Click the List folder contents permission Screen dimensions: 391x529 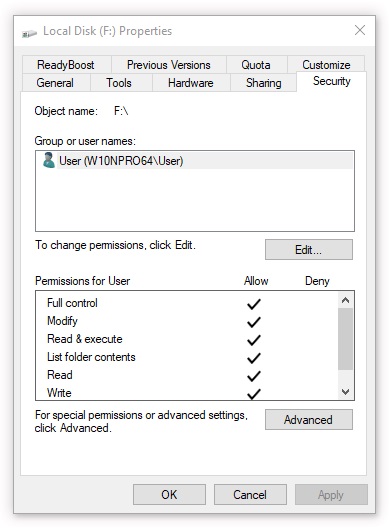[x=187, y=357]
